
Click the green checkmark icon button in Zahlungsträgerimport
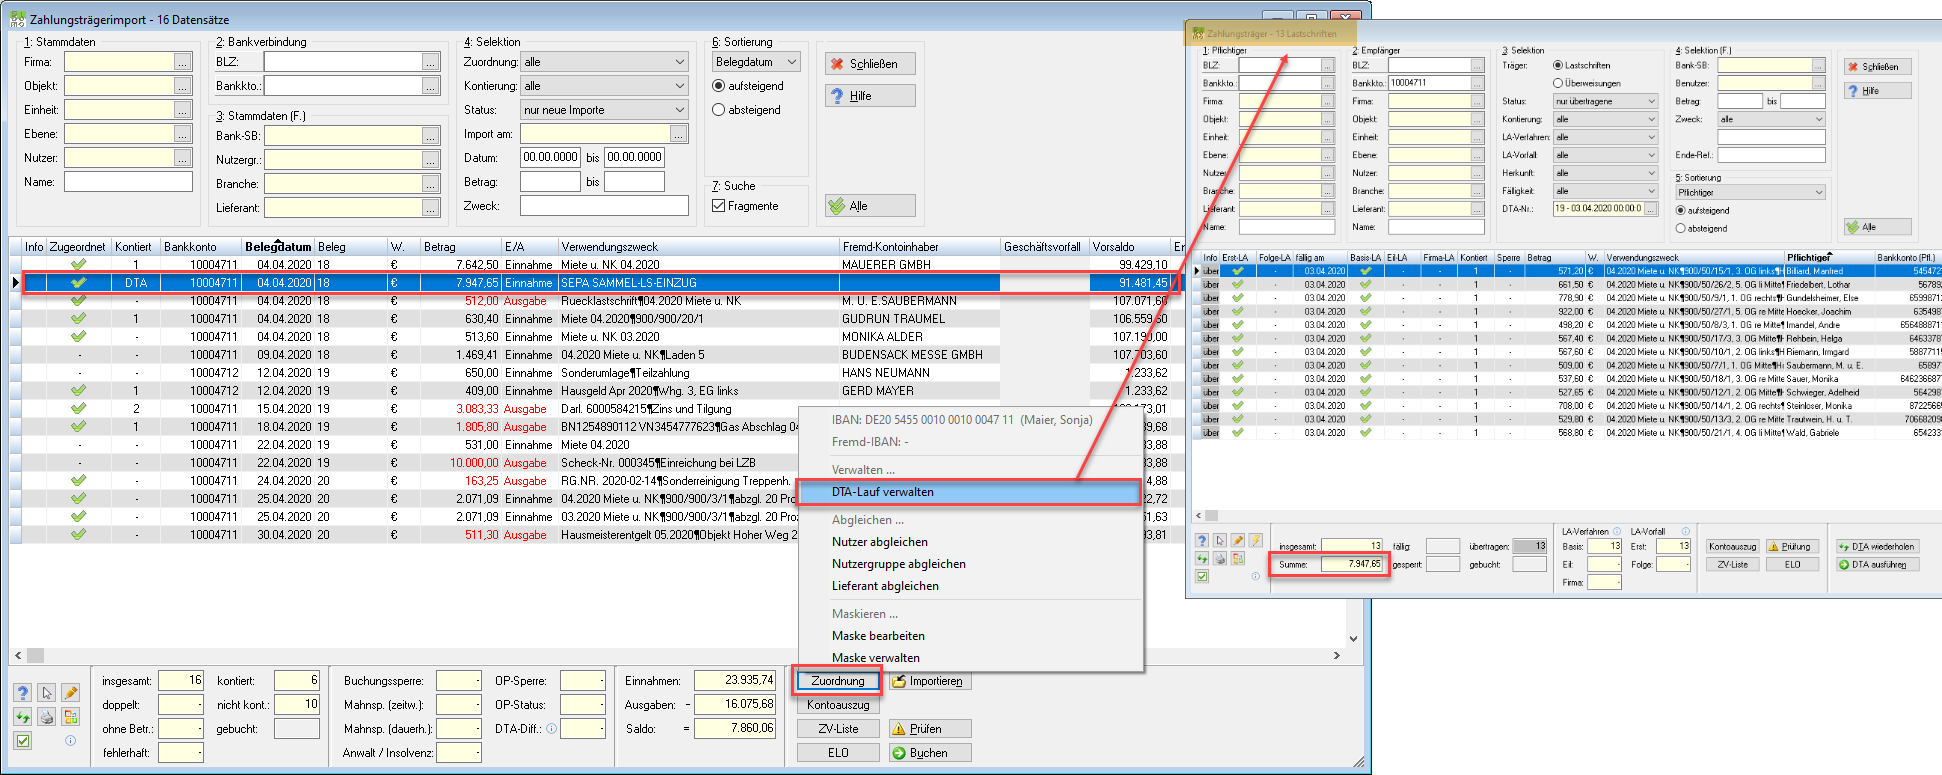(23, 741)
